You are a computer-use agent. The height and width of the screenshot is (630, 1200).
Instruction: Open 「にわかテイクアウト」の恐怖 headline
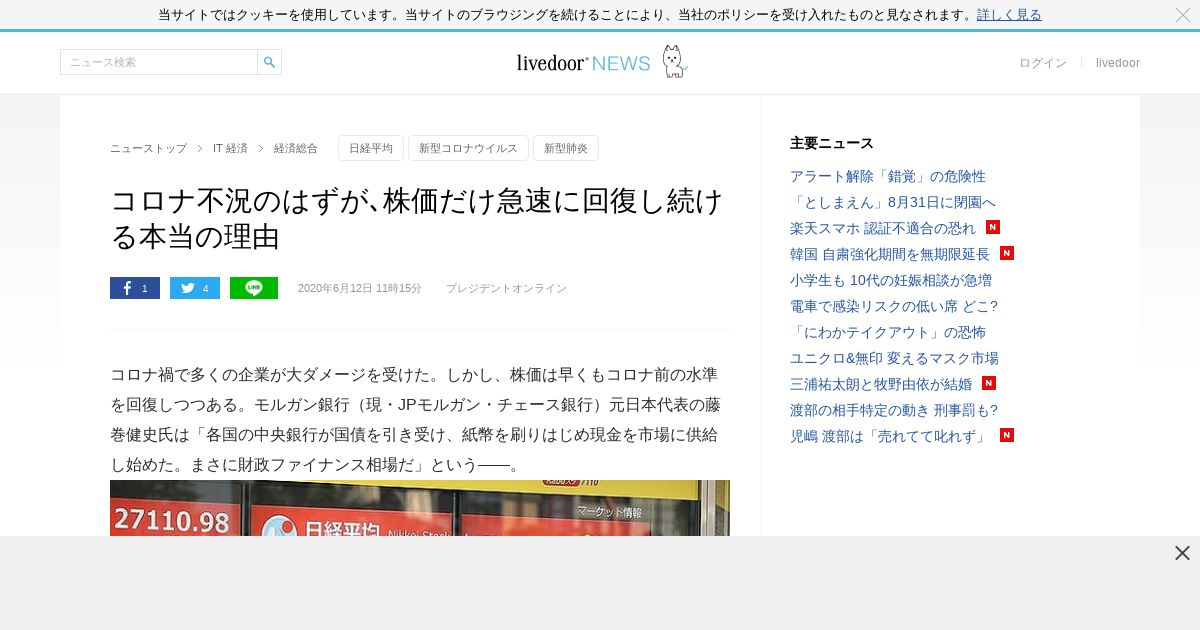[888, 332]
